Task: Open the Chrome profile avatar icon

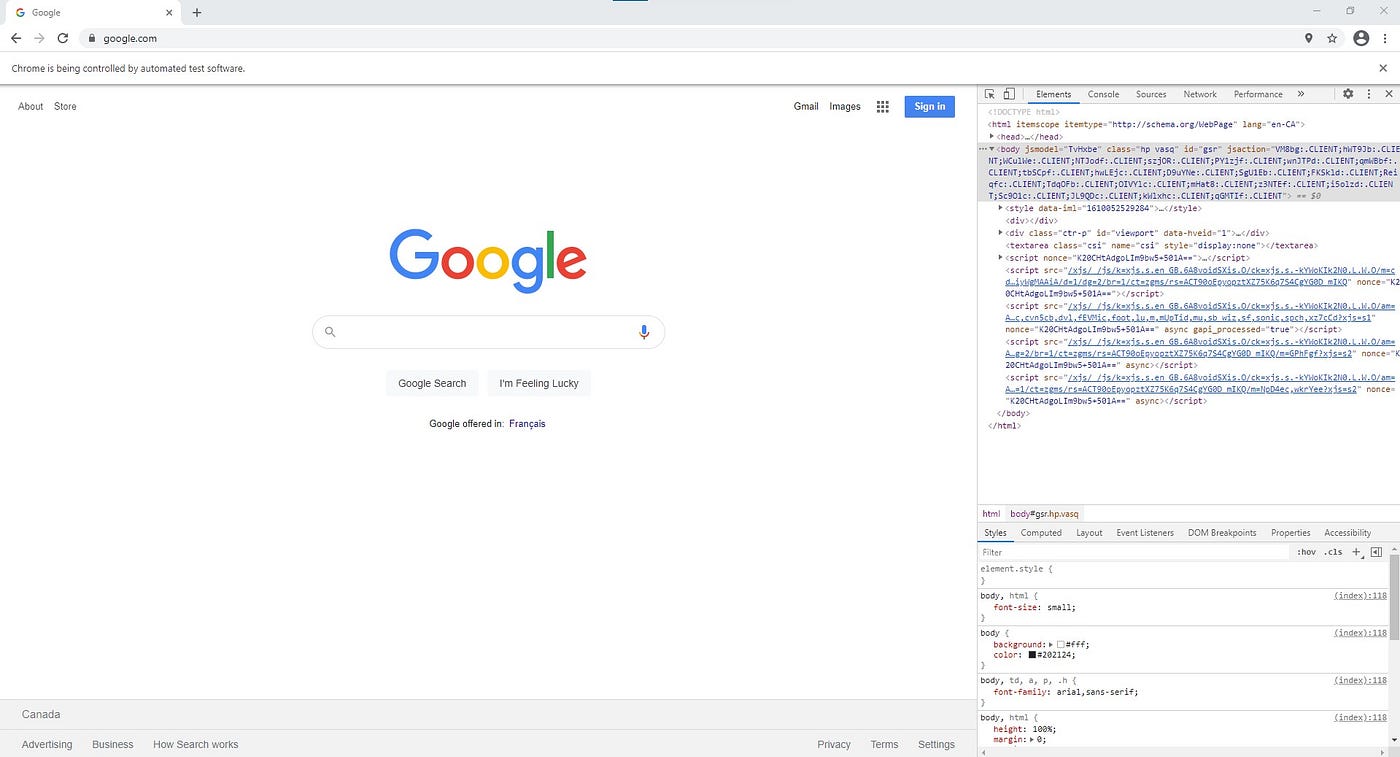Action: click(1361, 38)
